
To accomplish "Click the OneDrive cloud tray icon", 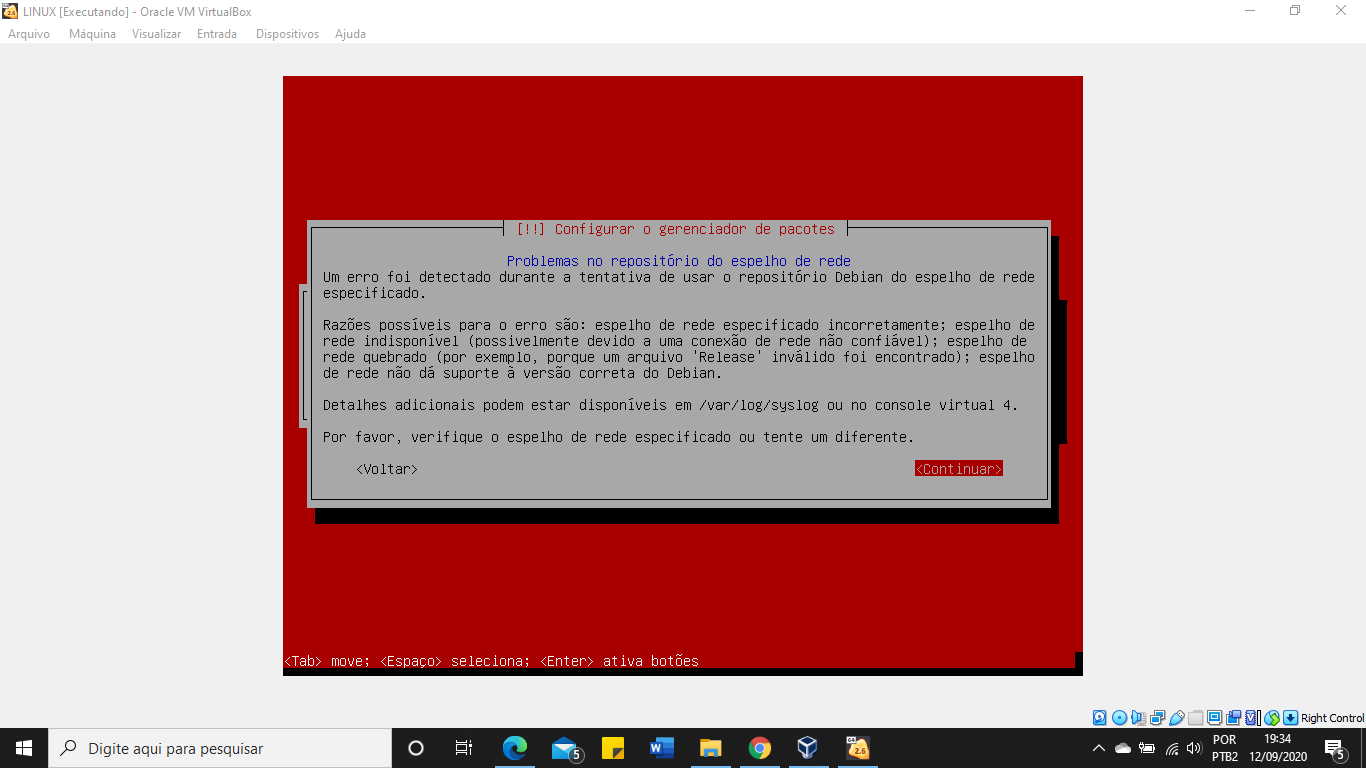I will 1123,748.
